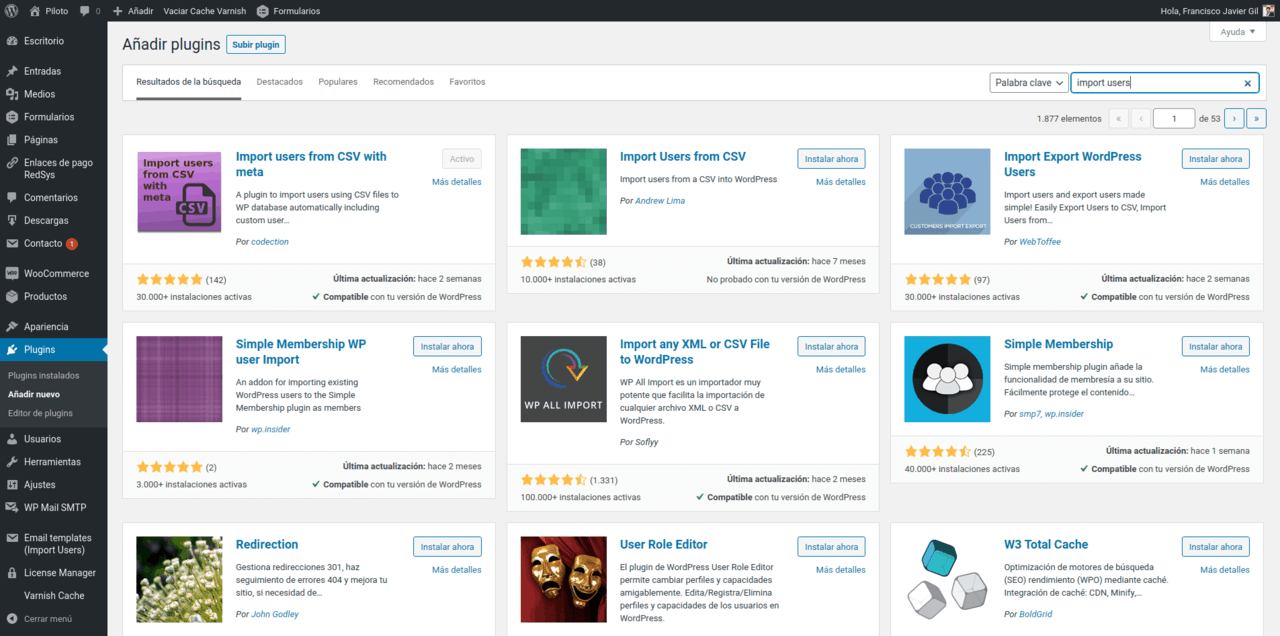Image resolution: width=1280 pixels, height=636 pixels.
Task: Open Varnish Cache in sidebar
Action: (54, 596)
